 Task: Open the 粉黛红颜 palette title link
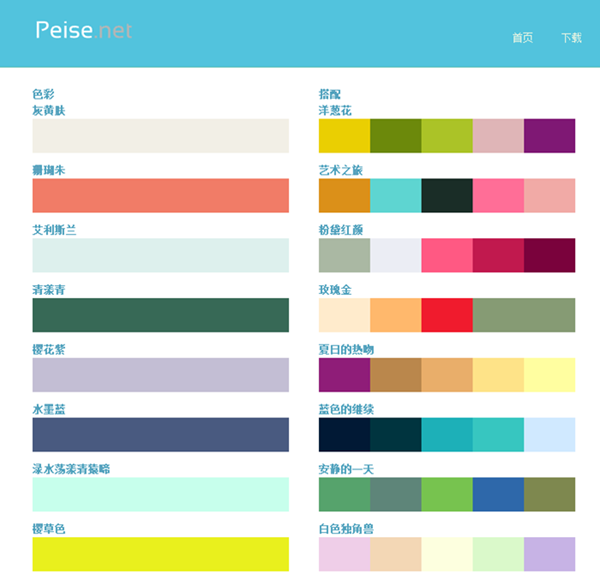(340, 230)
